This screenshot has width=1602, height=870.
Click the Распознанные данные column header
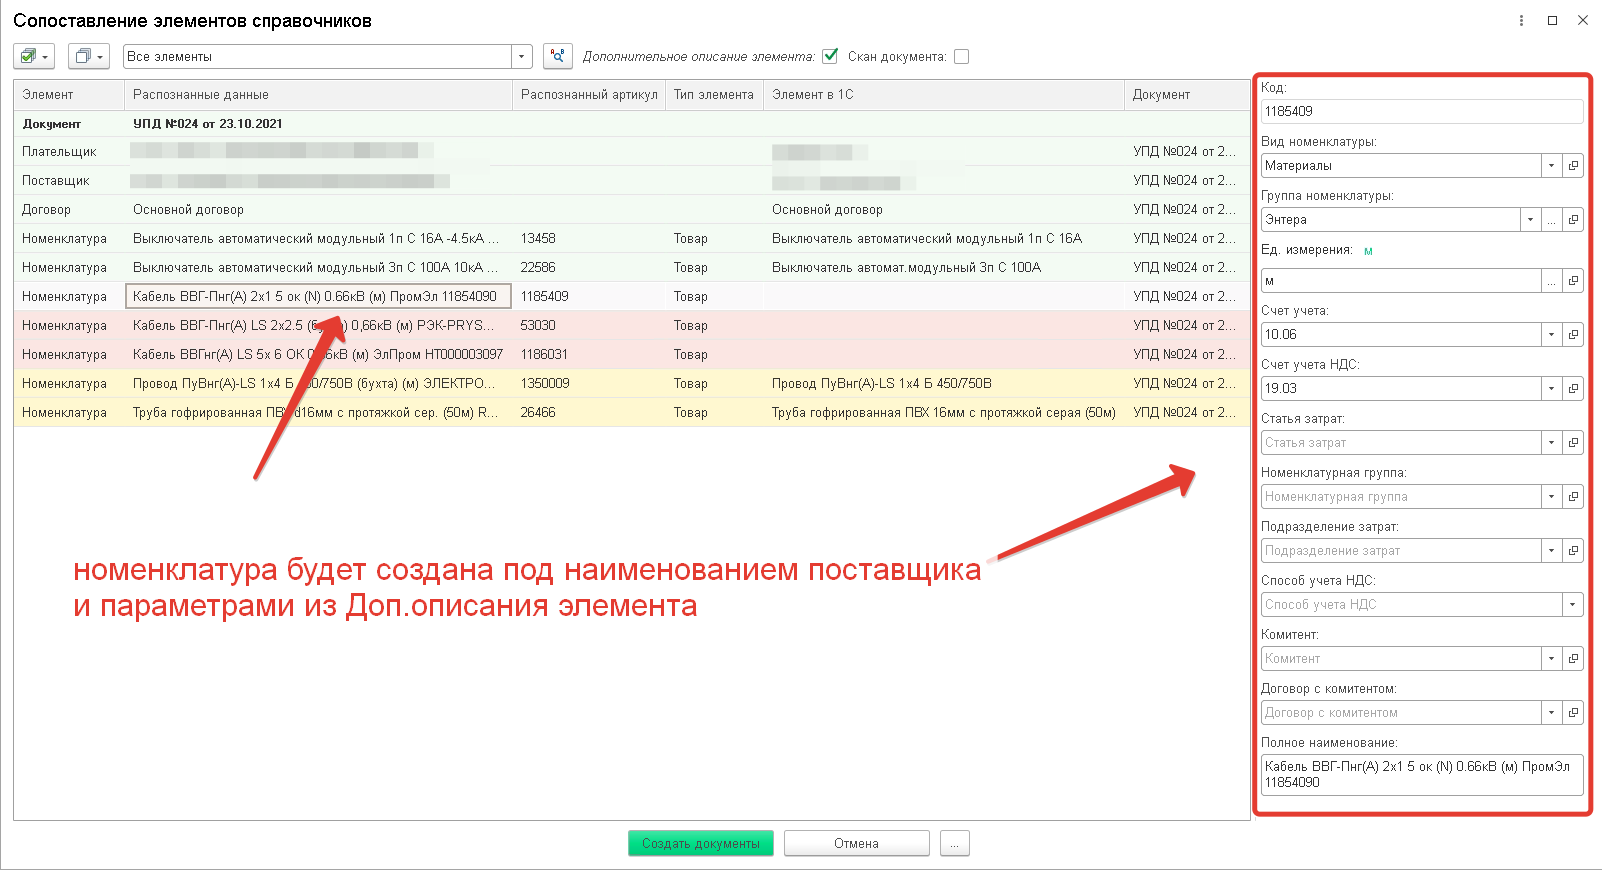(x=318, y=95)
